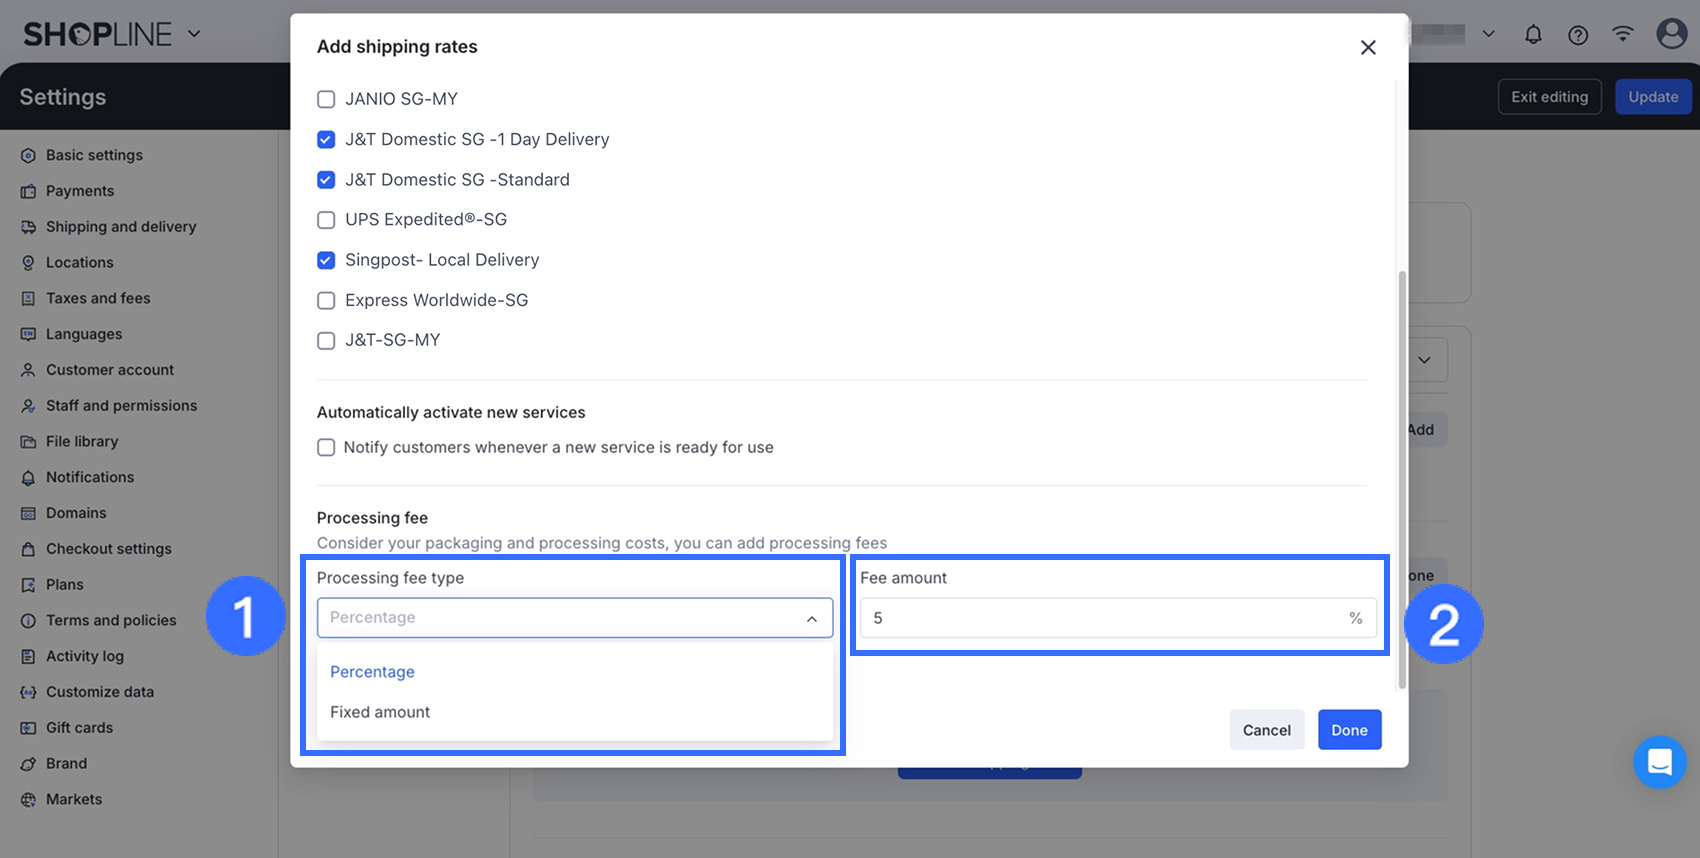Click the Customer account person icon
The image size is (1700, 858).
pos(28,370)
